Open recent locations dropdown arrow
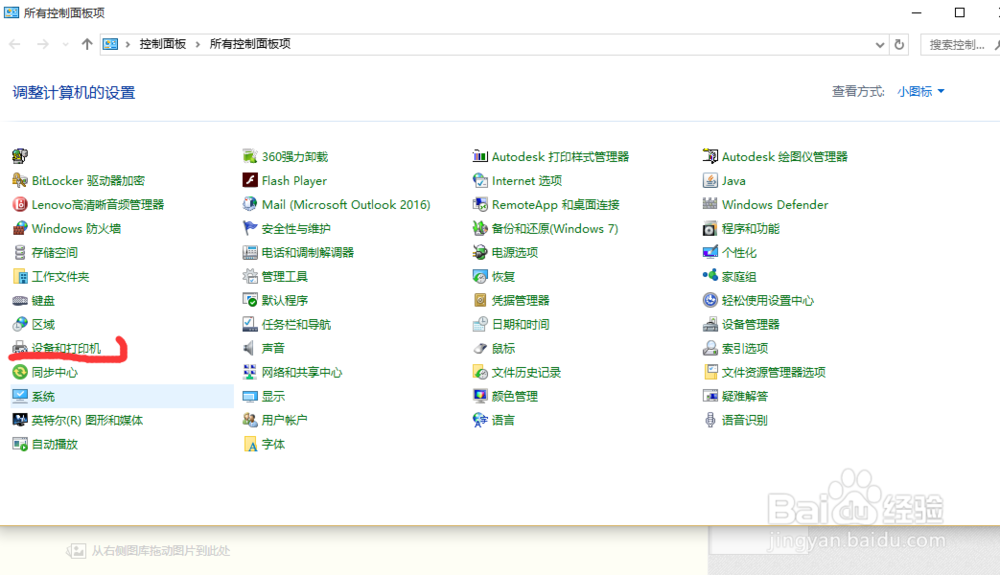The height and width of the screenshot is (575, 1000). 65,45
